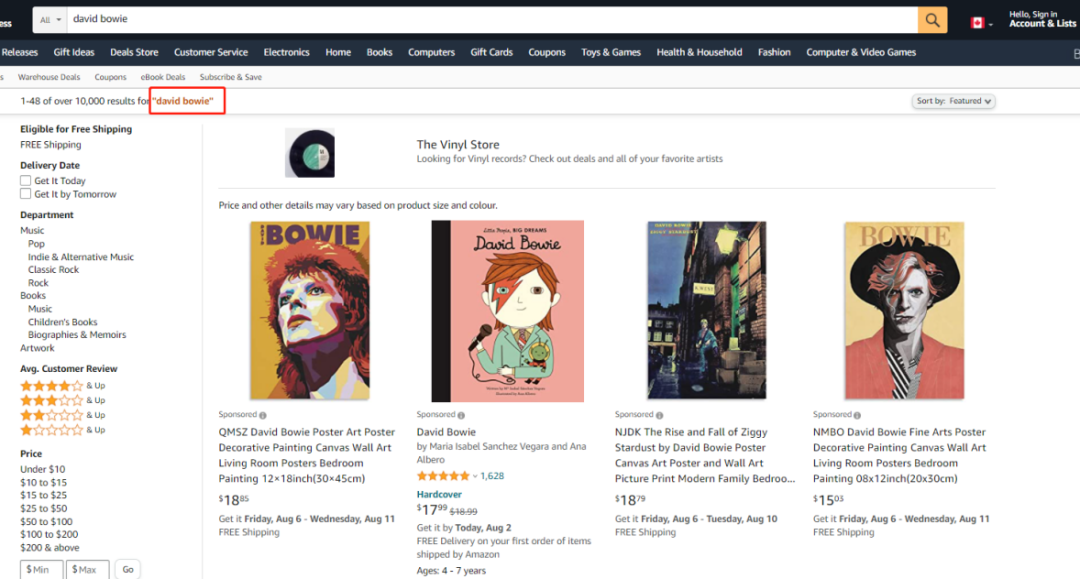This screenshot has width=1080, height=579.
Task: Open the Sort by Featured dropdown
Action: [953, 101]
